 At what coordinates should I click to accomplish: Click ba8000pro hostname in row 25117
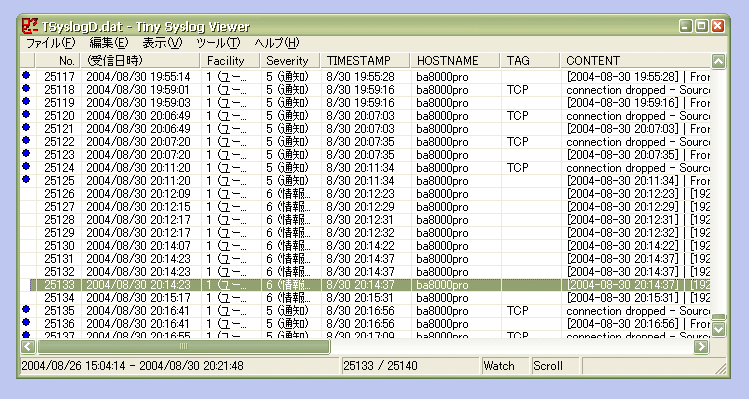tap(442, 76)
